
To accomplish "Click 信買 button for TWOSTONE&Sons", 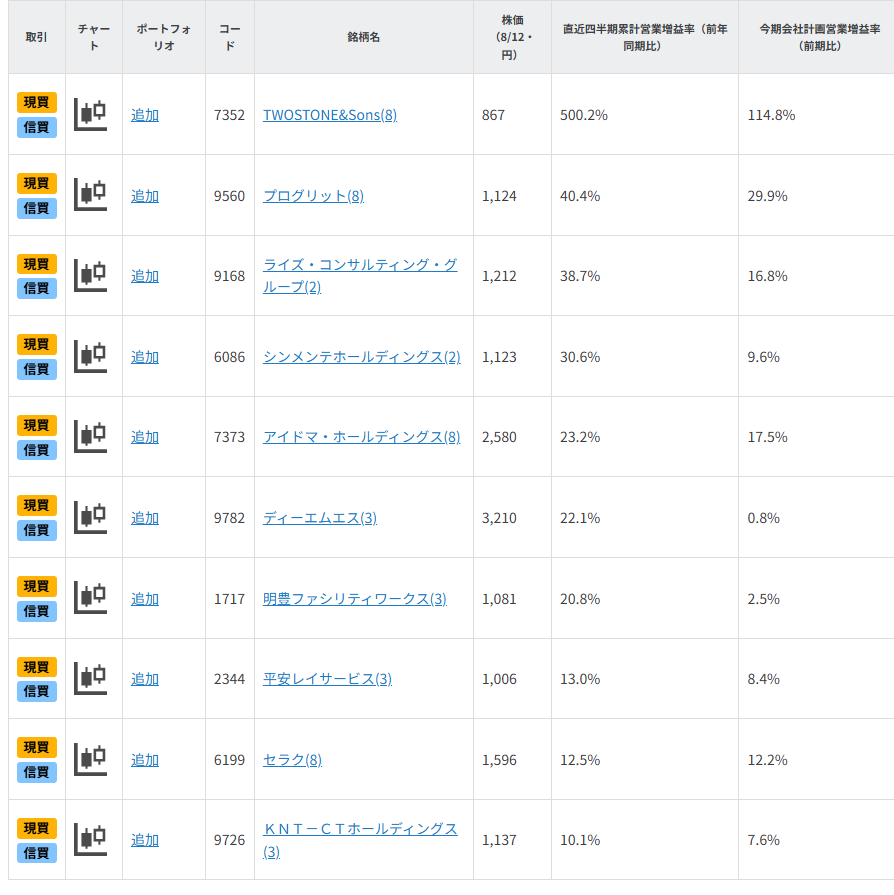I will (37, 127).
